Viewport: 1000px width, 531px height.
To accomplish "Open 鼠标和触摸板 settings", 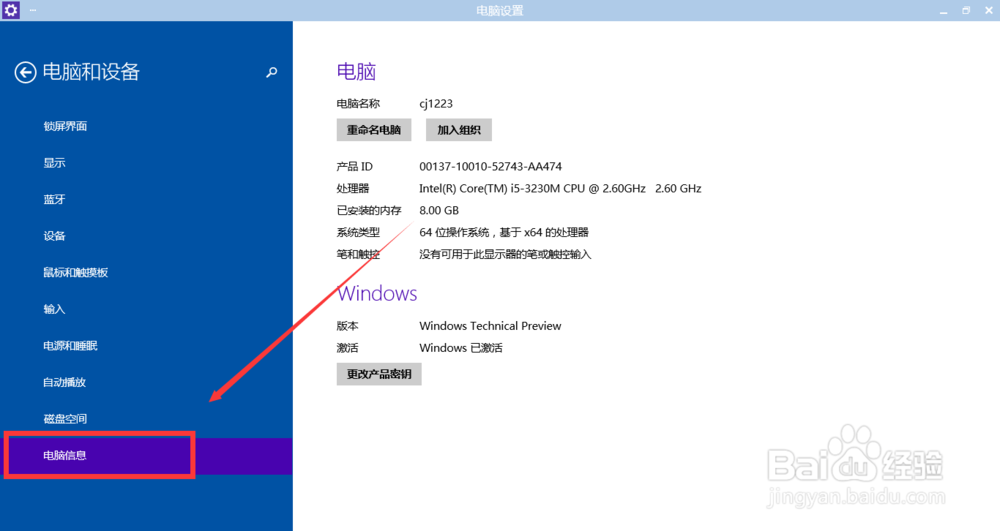I will (x=75, y=273).
